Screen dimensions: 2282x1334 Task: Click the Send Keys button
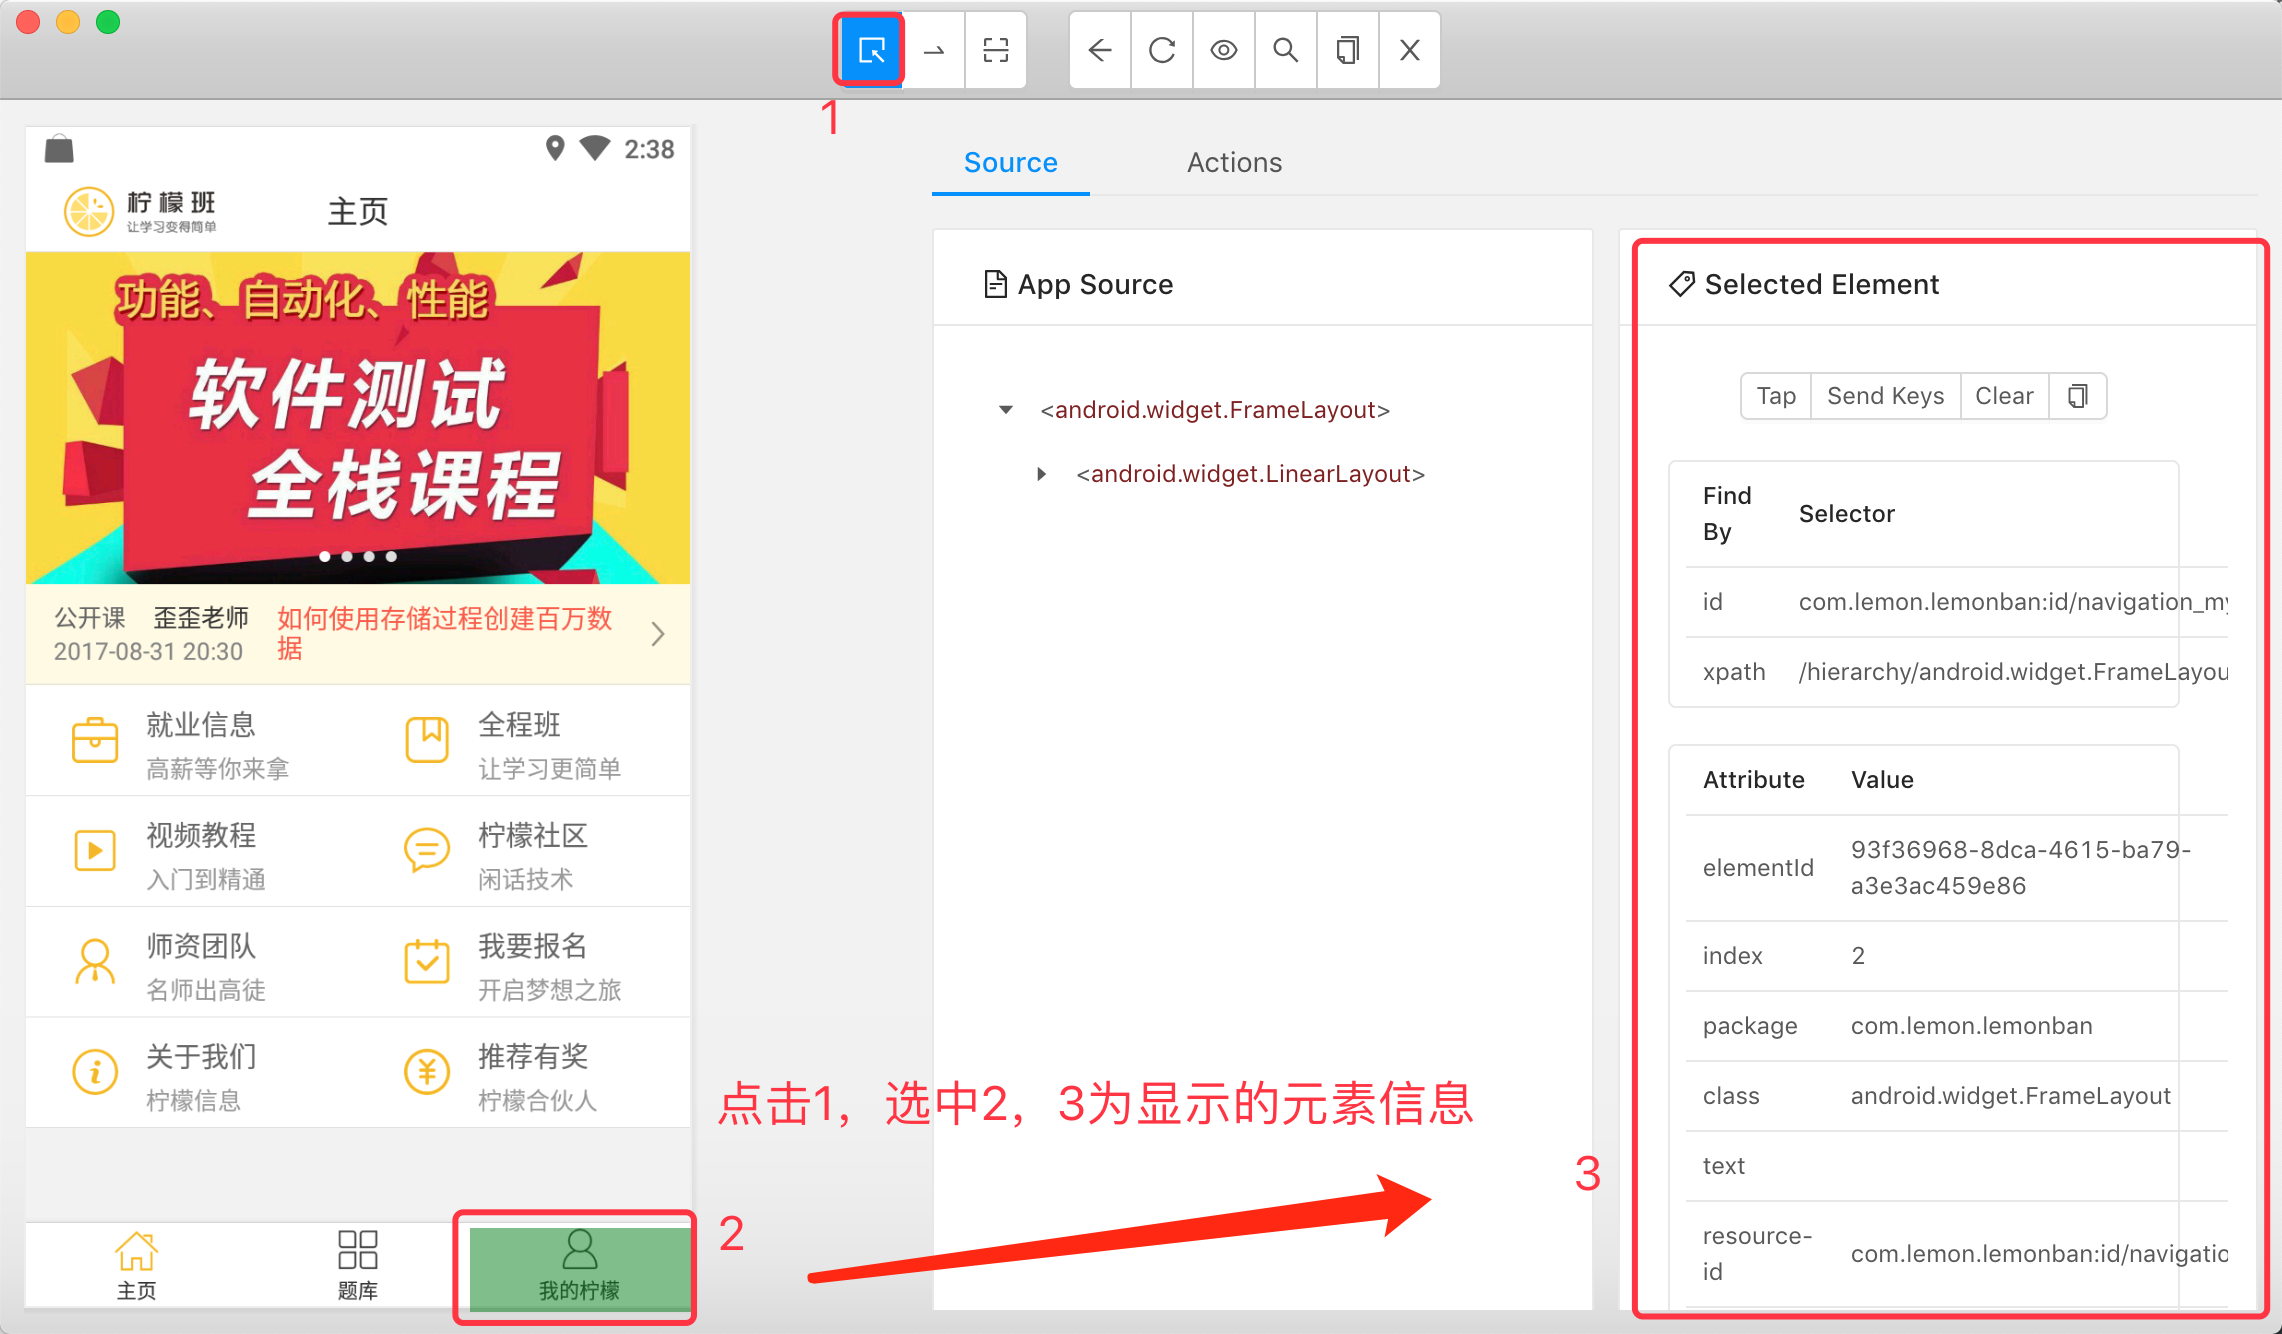[1885, 396]
